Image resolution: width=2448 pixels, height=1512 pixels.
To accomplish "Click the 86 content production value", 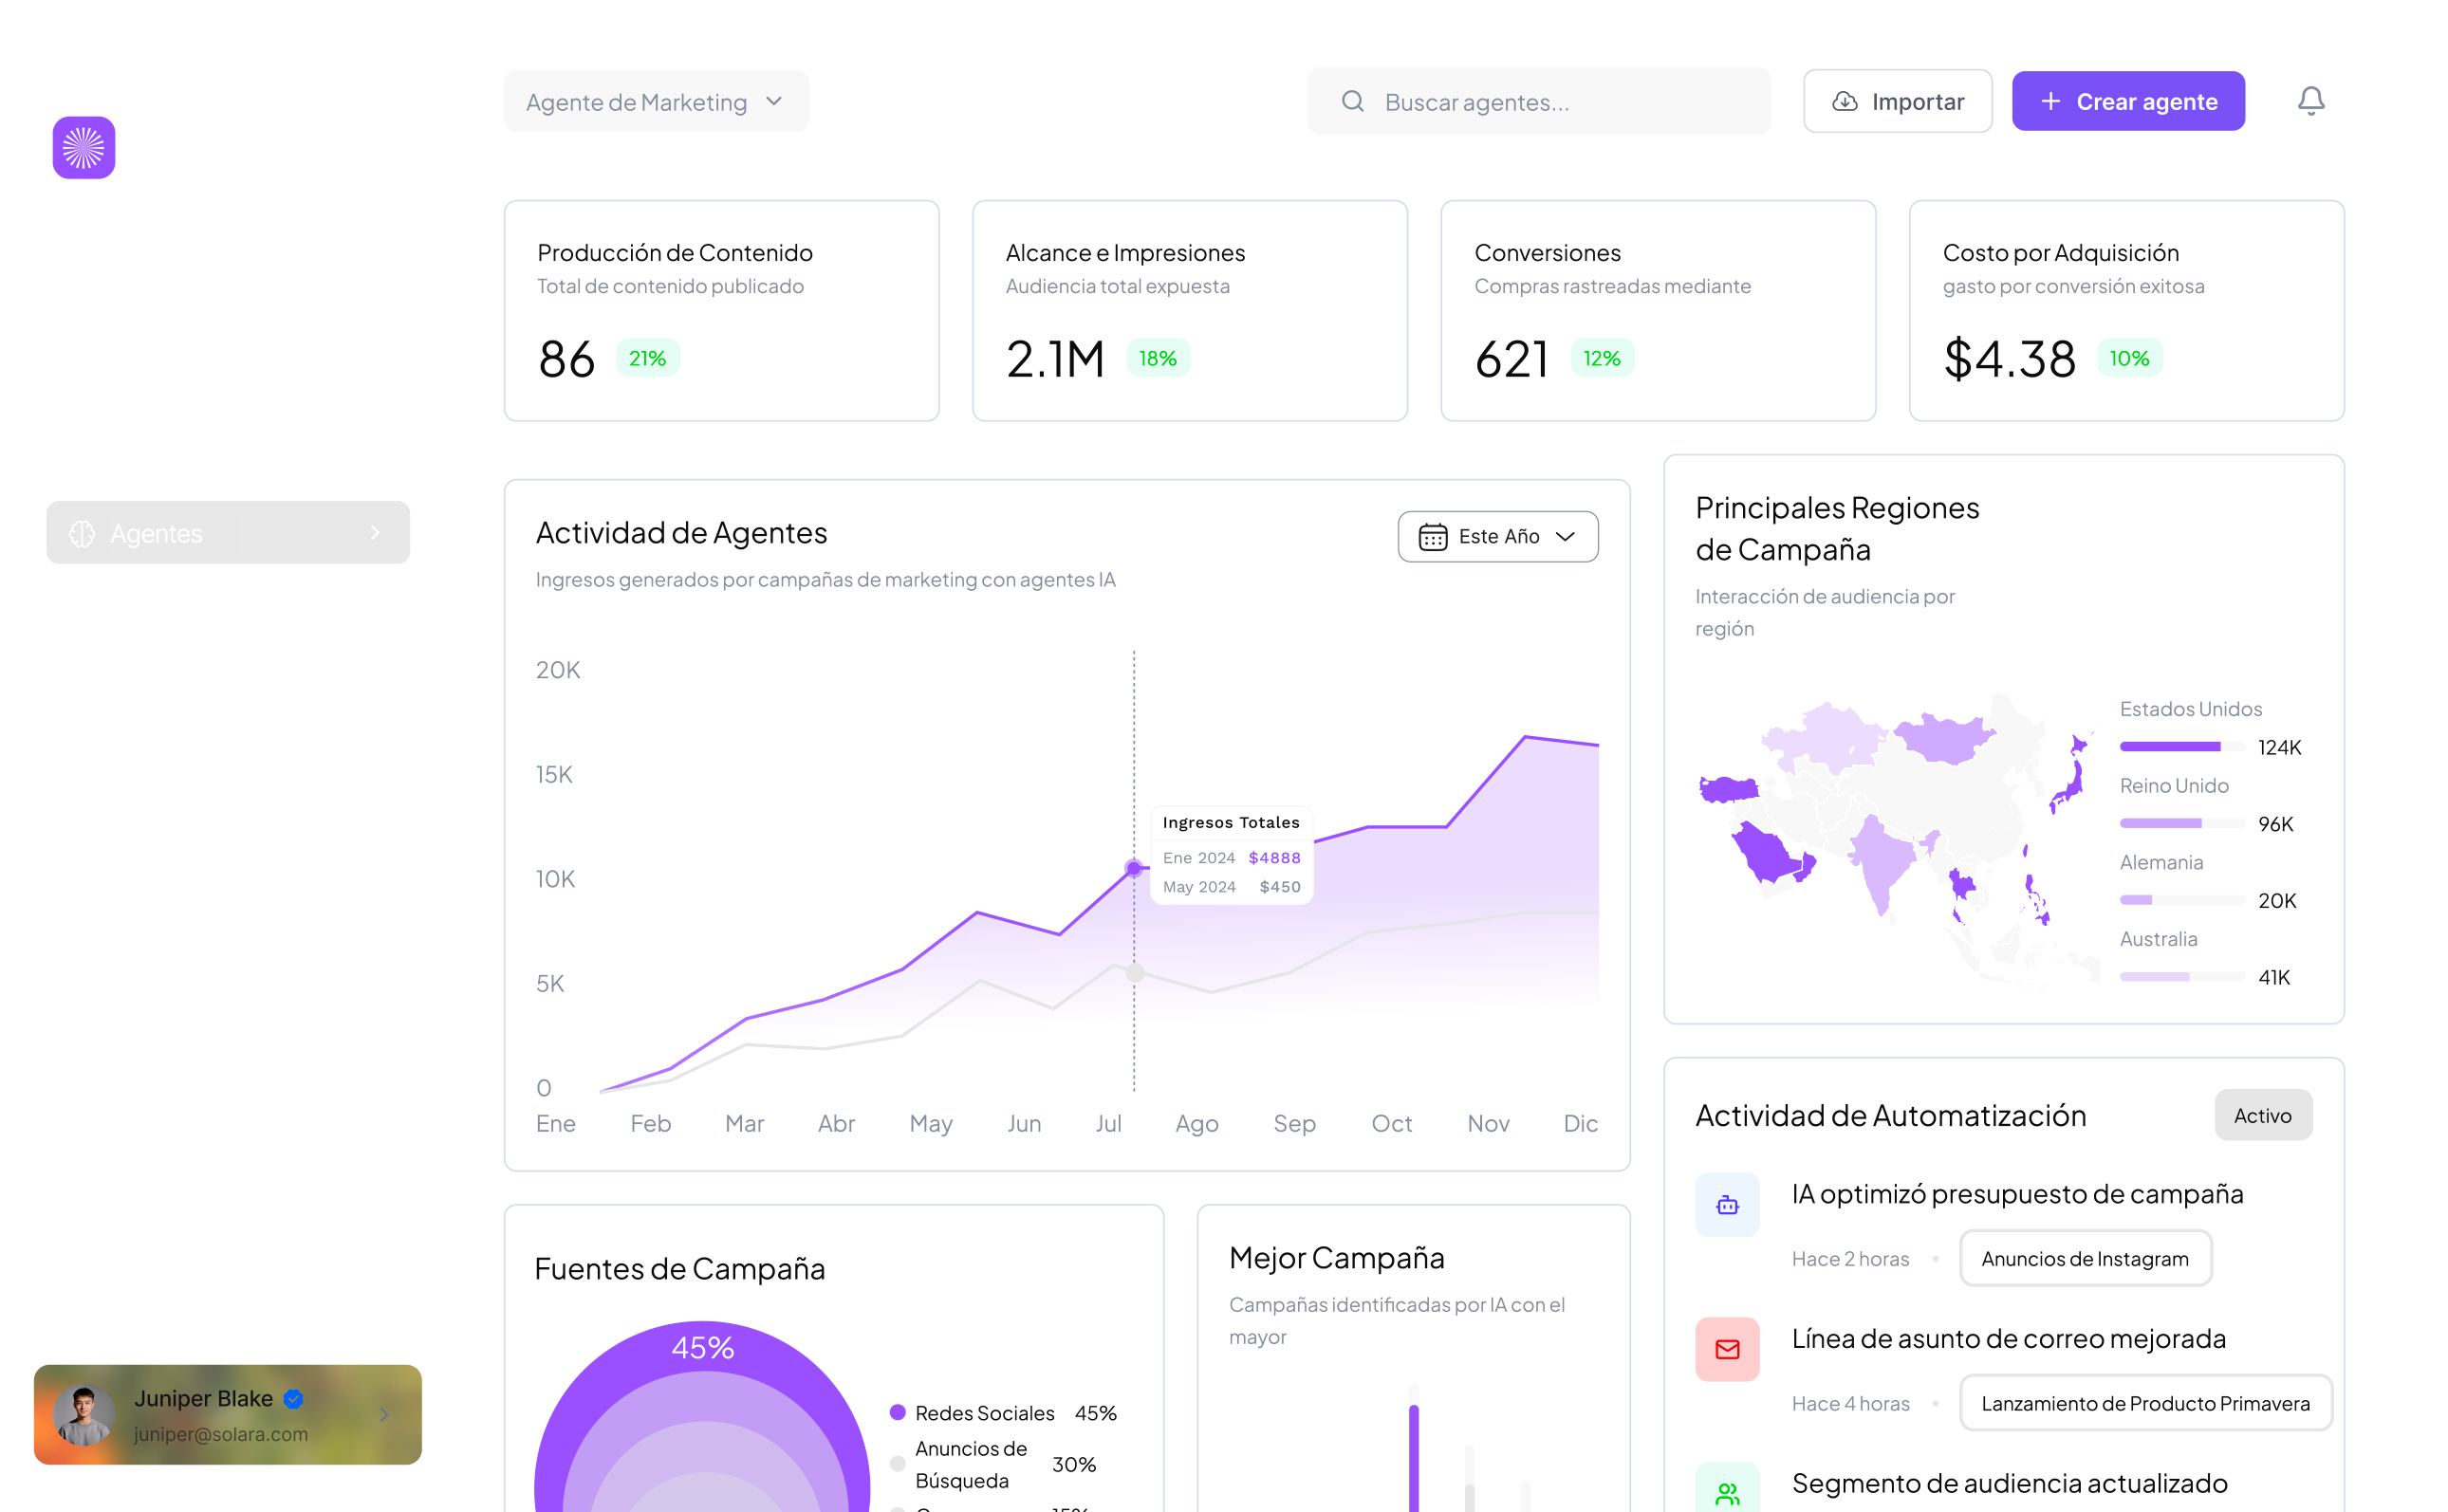I will (x=567, y=359).
